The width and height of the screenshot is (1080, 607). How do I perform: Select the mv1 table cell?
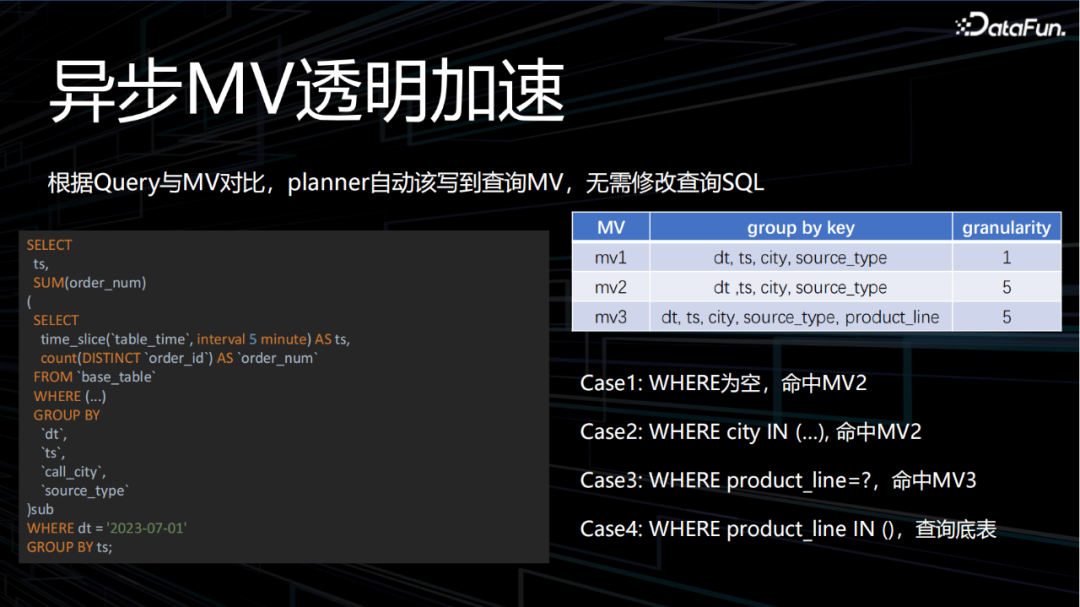pos(611,257)
